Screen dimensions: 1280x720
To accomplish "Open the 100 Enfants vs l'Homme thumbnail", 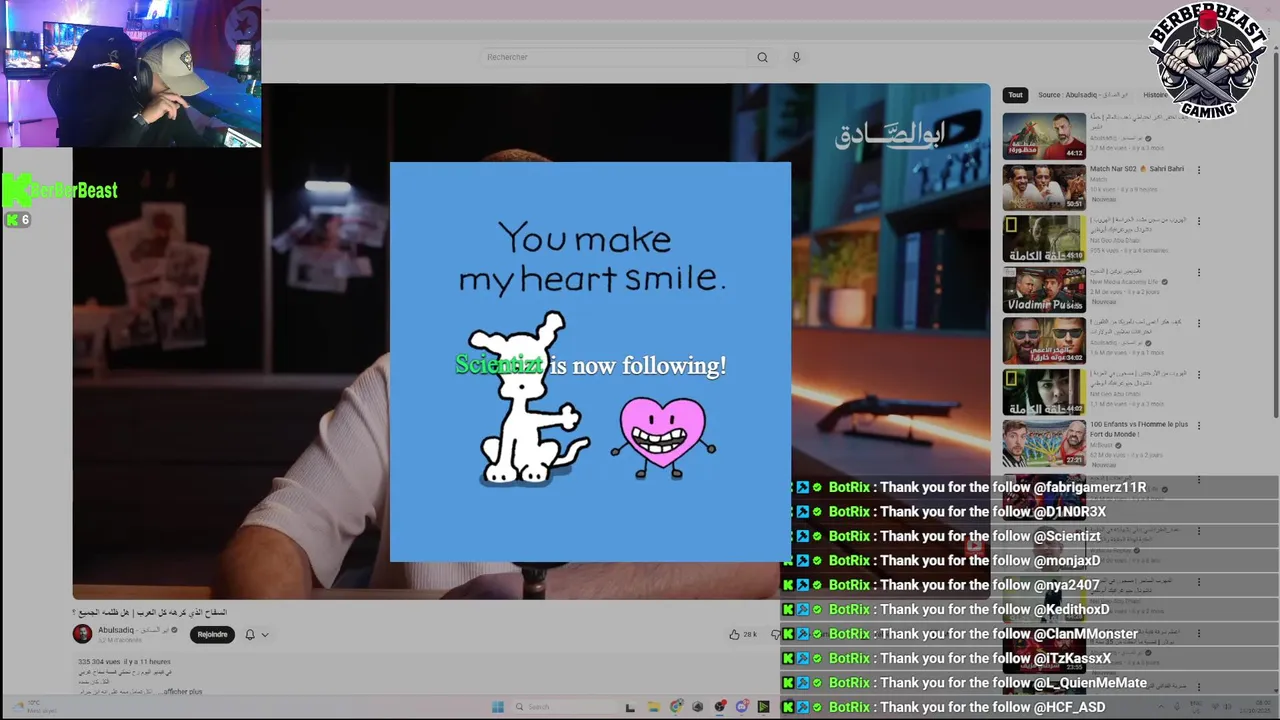I will pyautogui.click(x=1044, y=443).
